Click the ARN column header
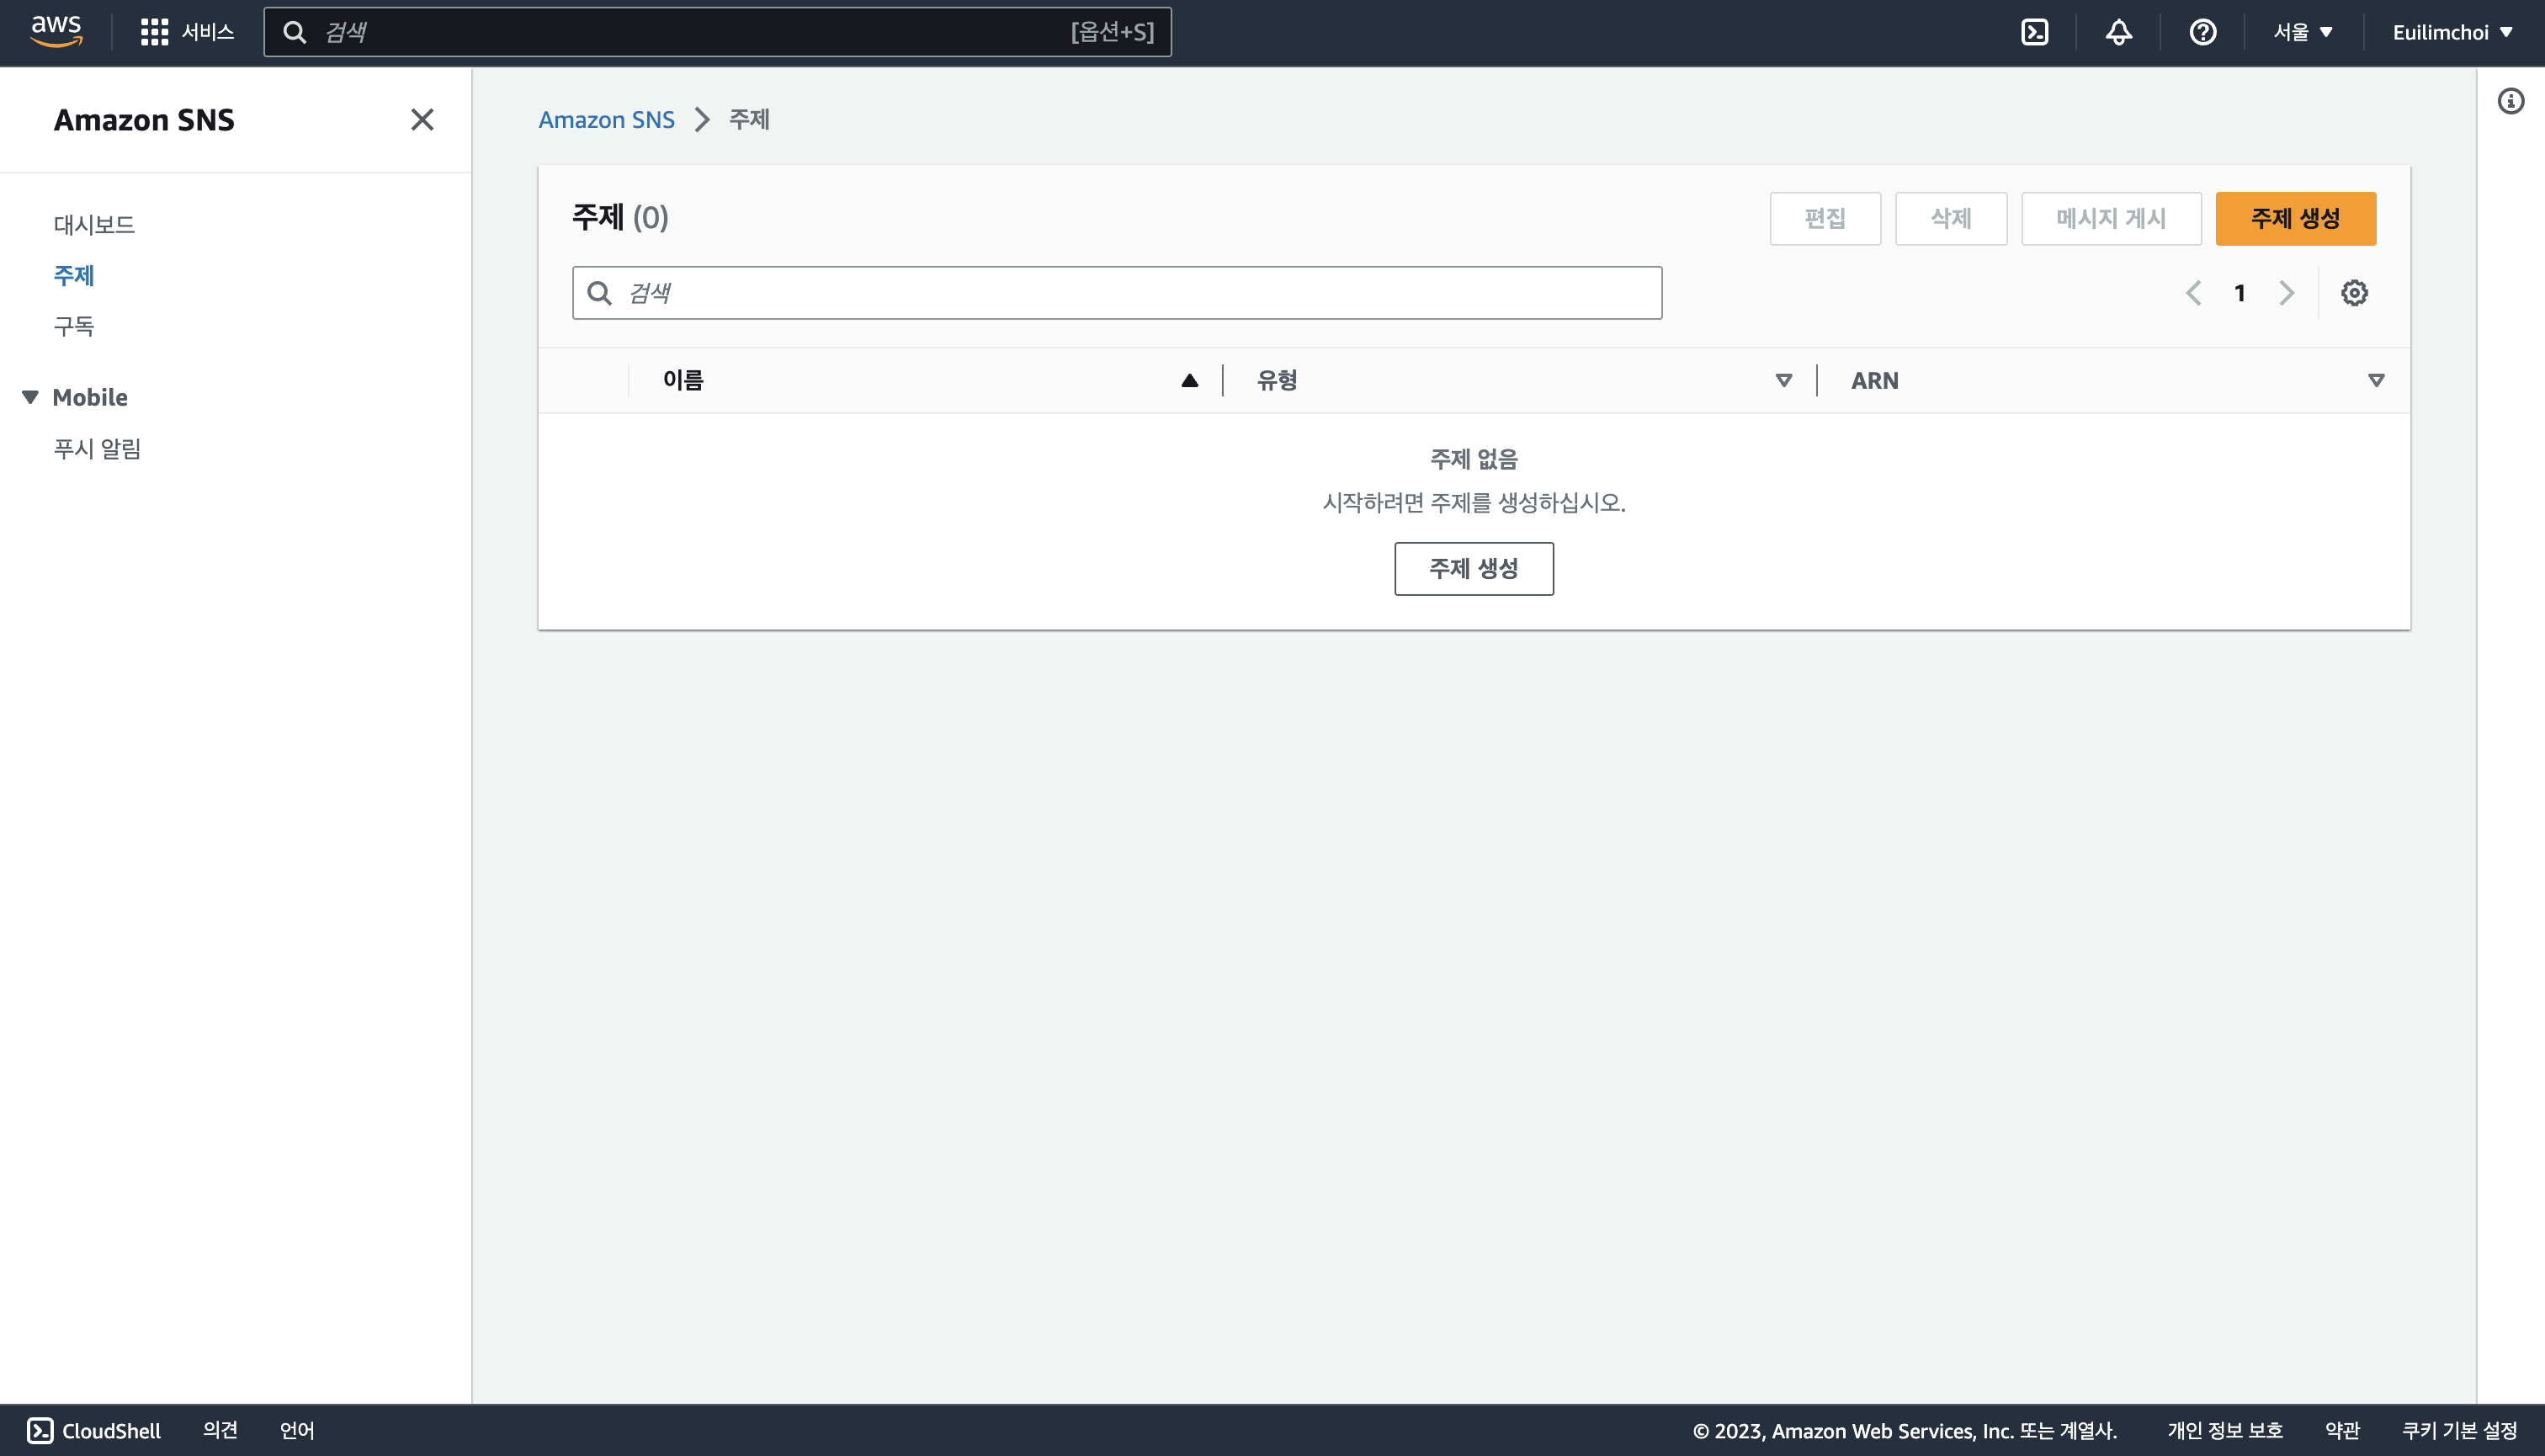This screenshot has height=1456, width=2545. click(x=1874, y=380)
